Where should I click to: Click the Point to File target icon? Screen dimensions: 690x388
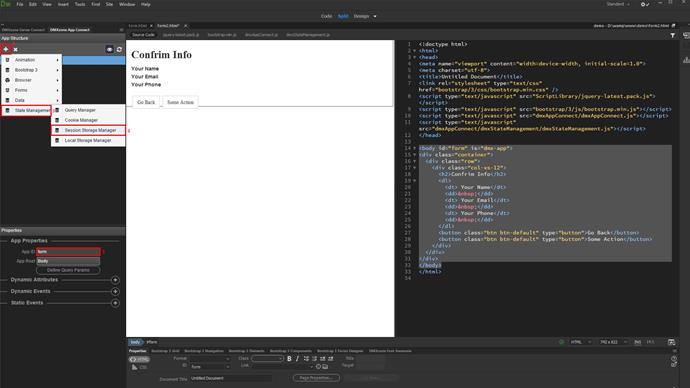(x=318, y=366)
